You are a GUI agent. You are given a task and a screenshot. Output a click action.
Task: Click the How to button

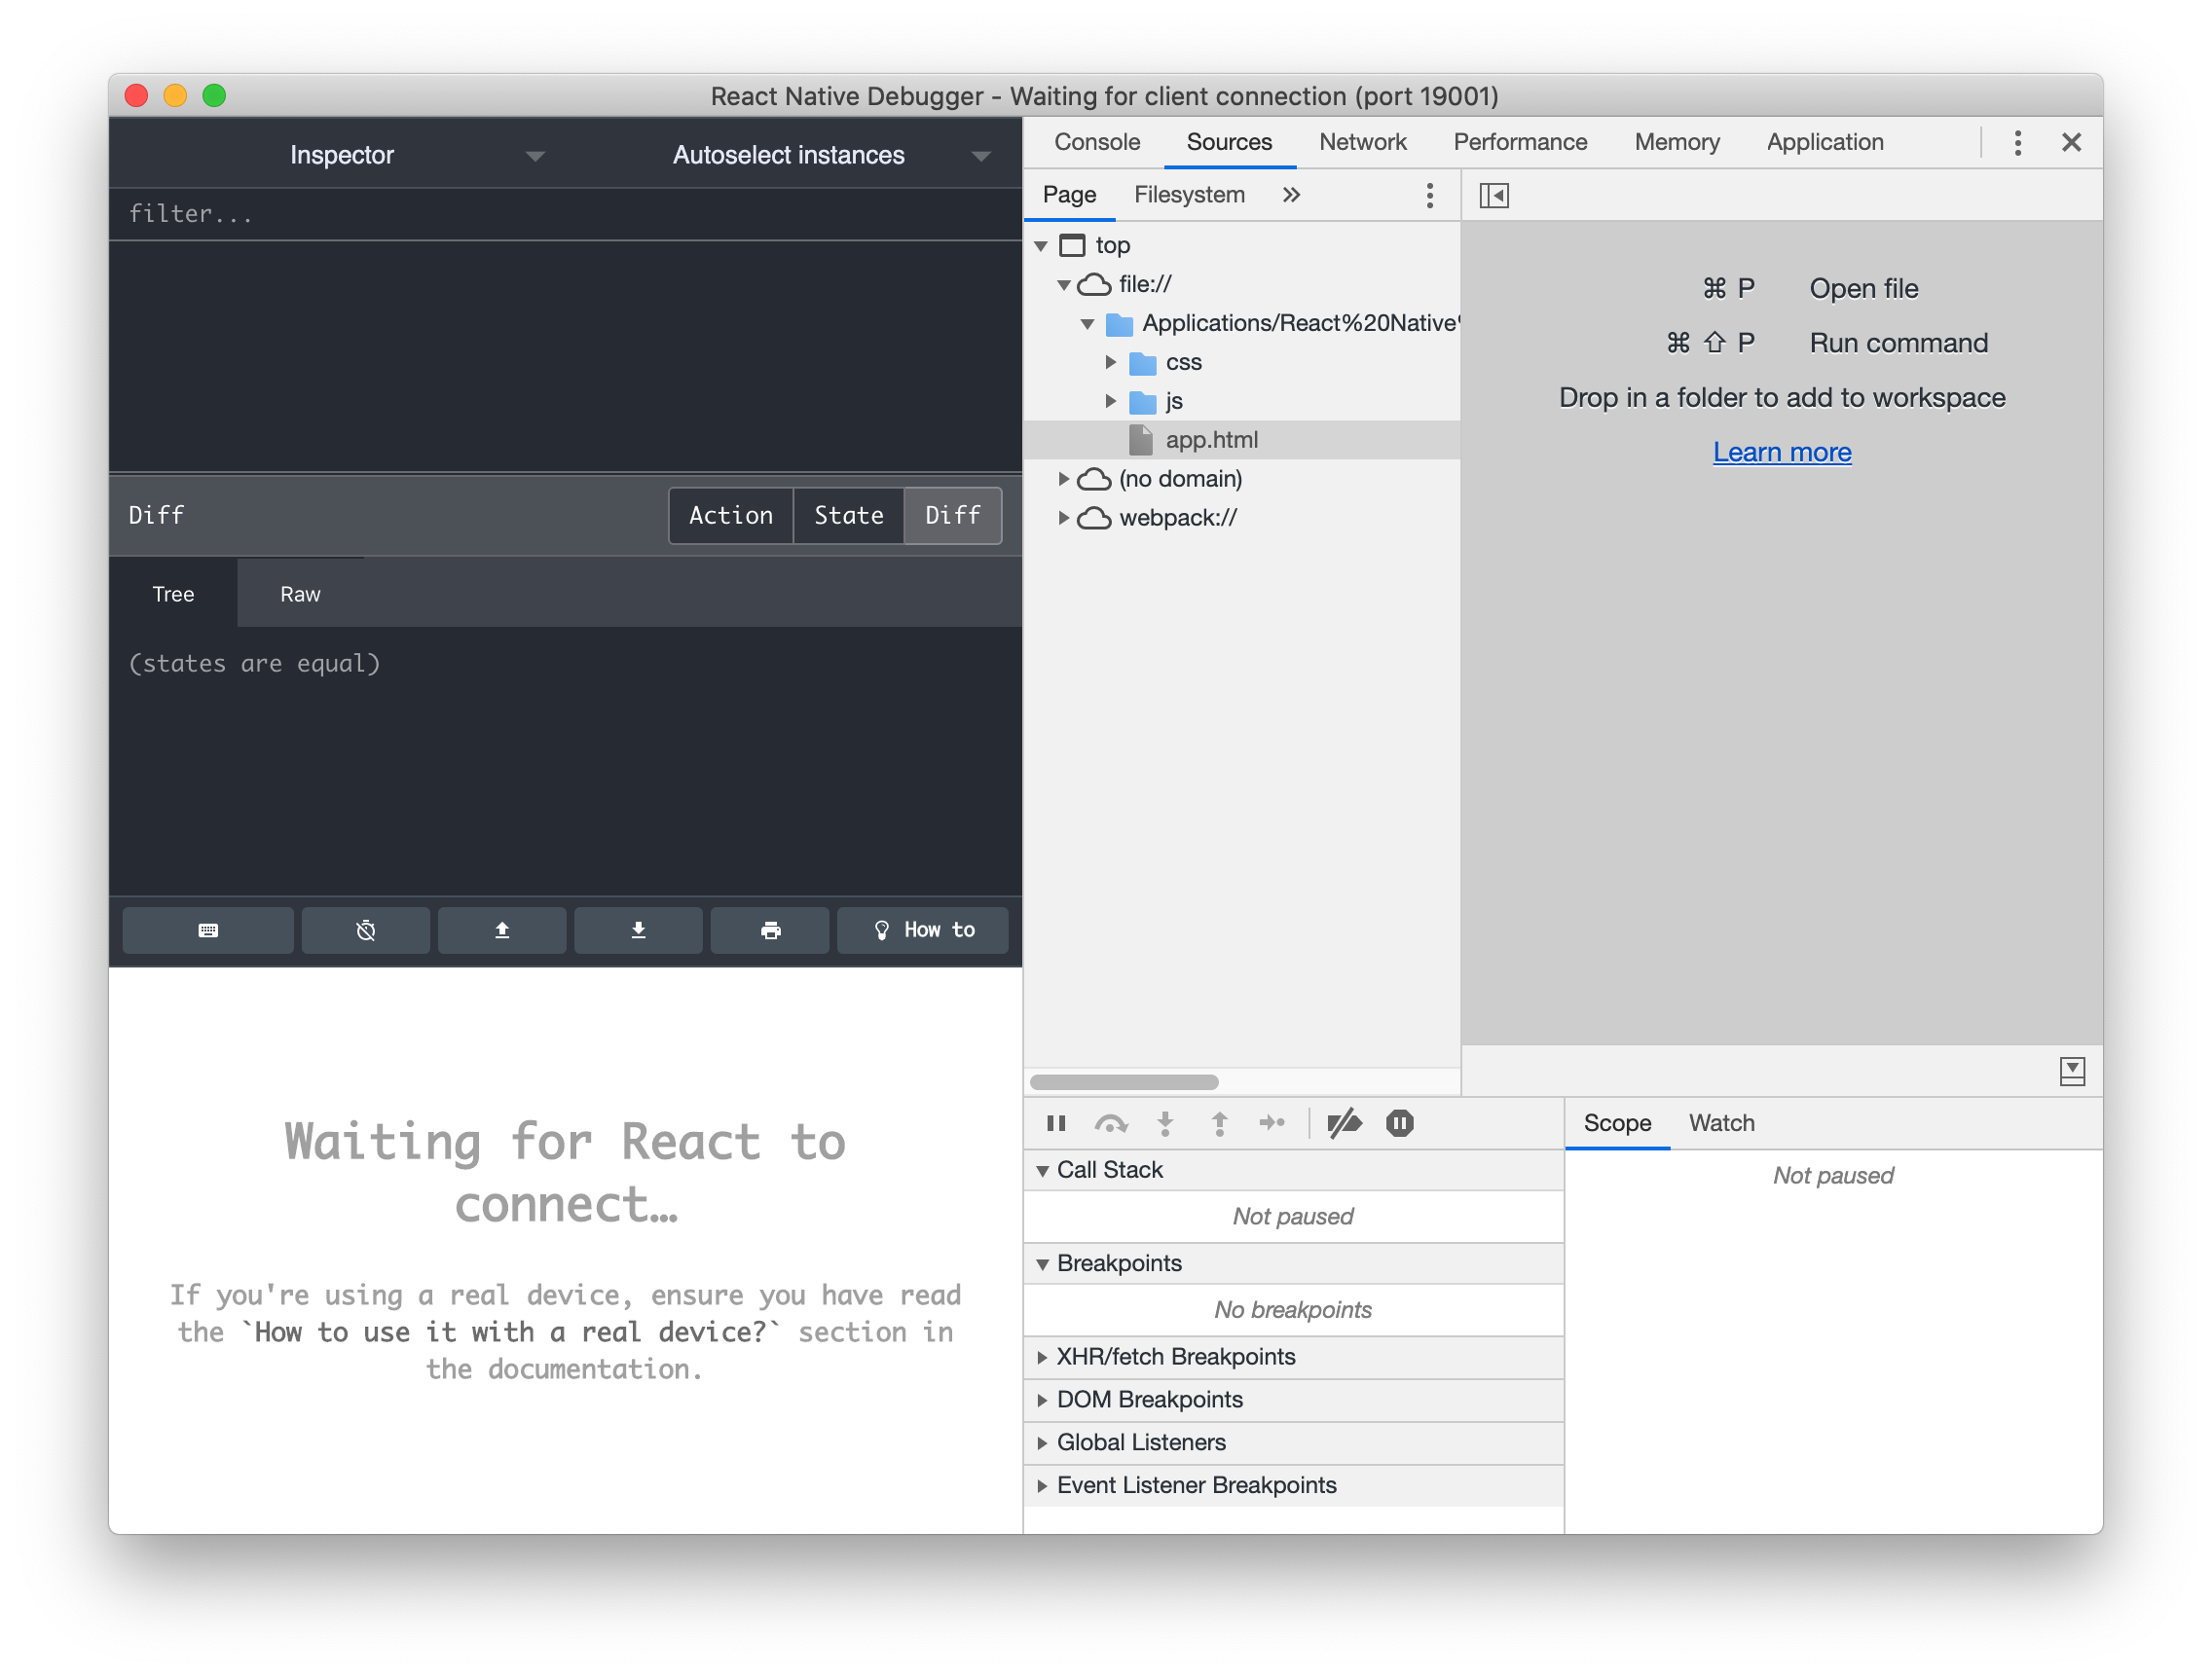point(922,930)
